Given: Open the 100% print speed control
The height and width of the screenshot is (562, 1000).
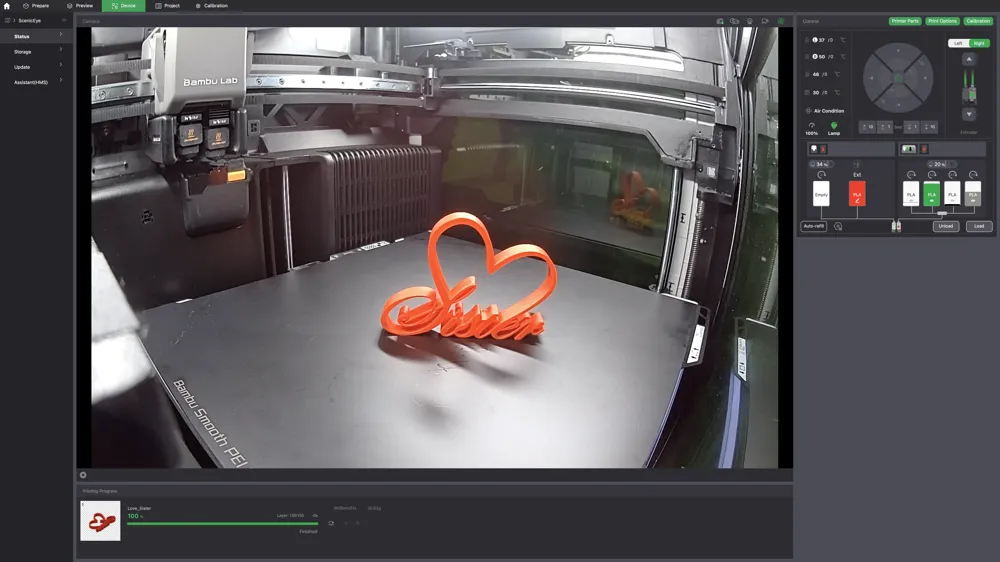Looking at the screenshot, I should pyautogui.click(x=811, y=128).
